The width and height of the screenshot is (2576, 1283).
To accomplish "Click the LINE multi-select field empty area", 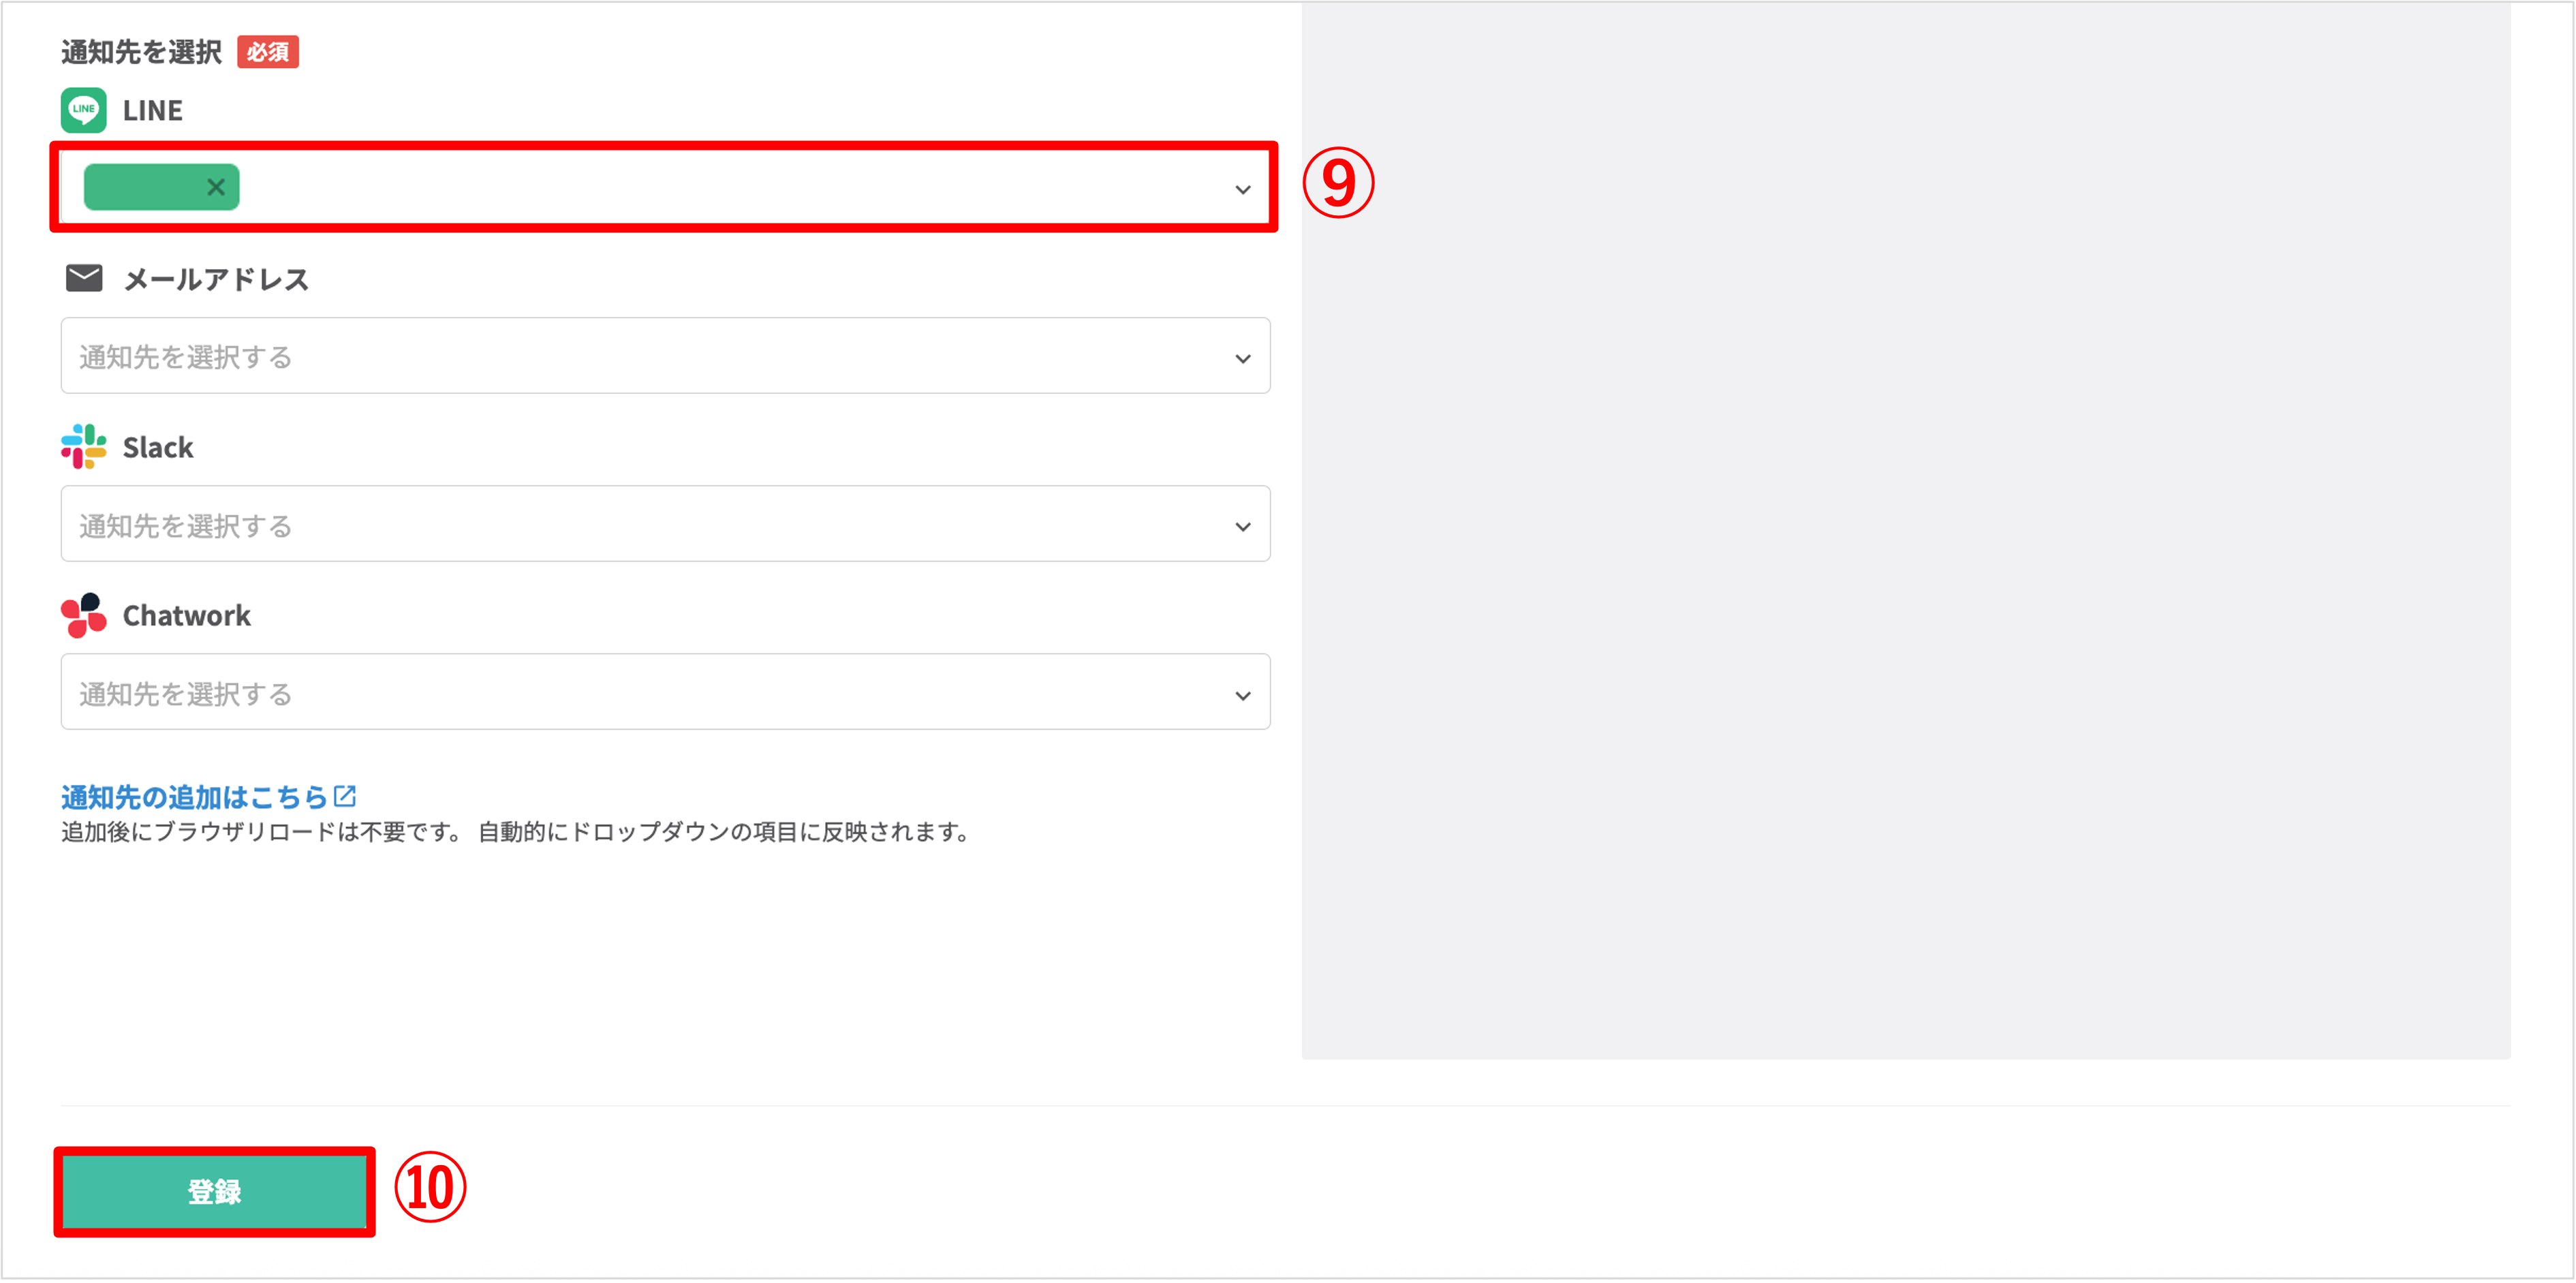I will pyautogui.click(x=730, y=187).
